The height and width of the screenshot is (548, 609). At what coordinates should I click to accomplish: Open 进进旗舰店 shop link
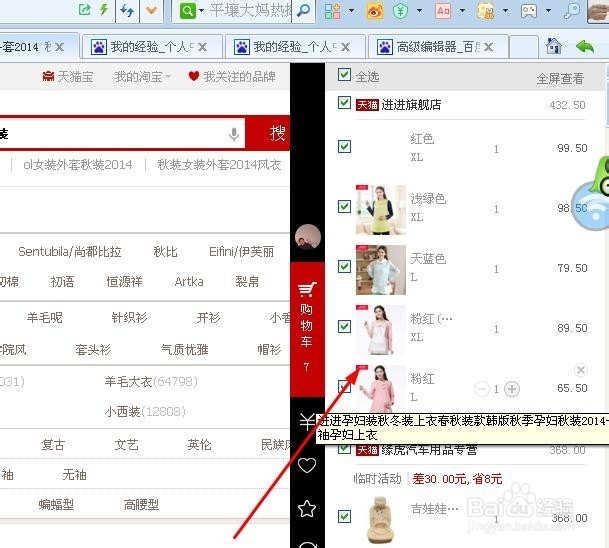[x=411, y=104]
